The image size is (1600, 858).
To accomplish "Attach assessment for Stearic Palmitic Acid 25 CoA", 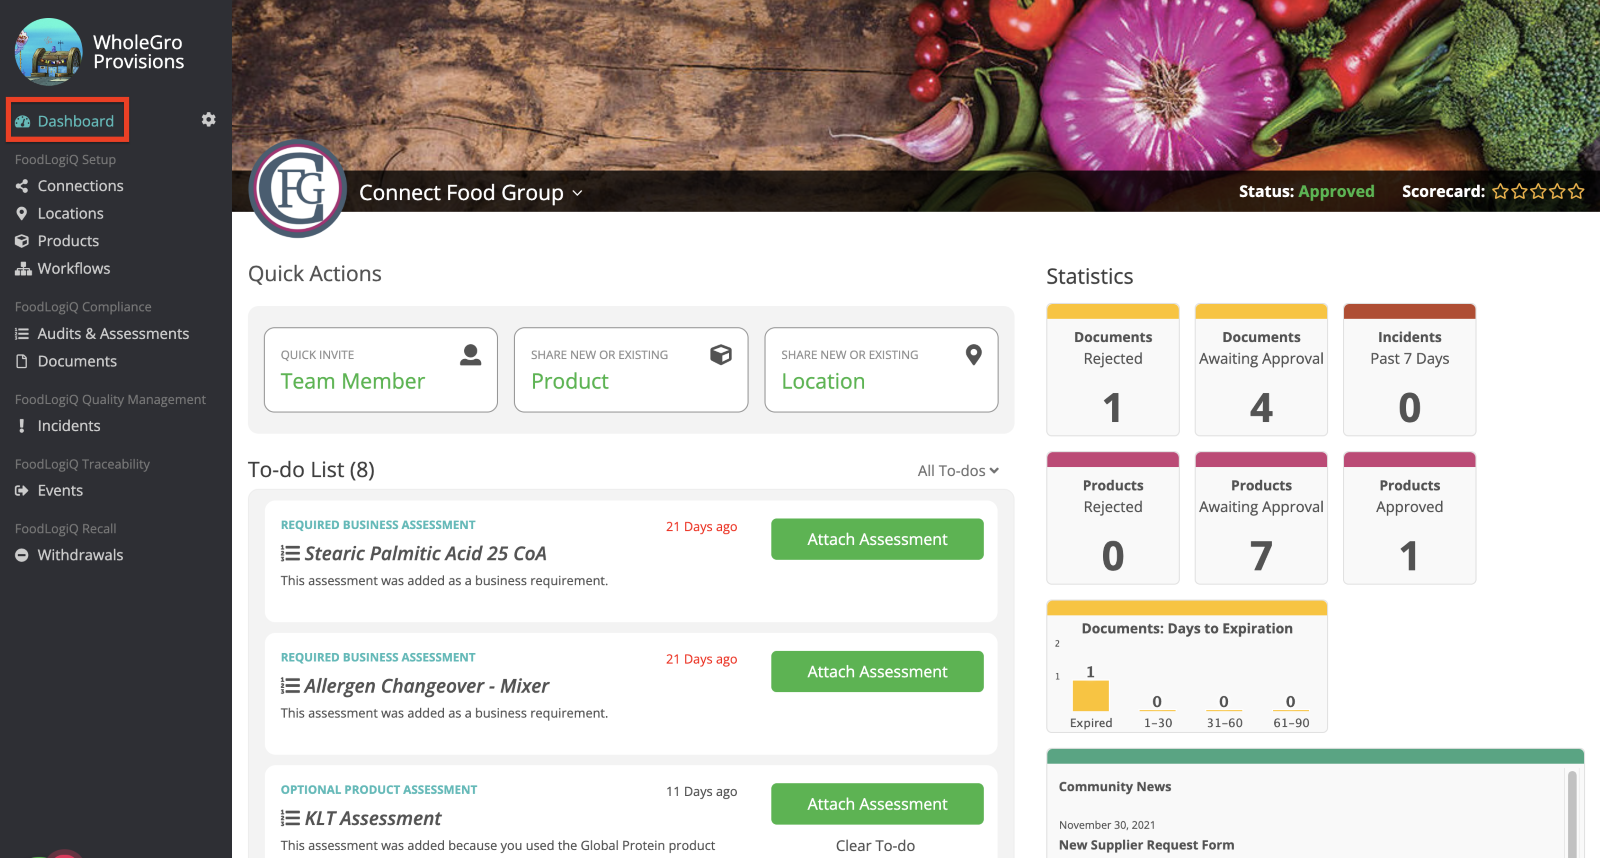I will (877, 539).
